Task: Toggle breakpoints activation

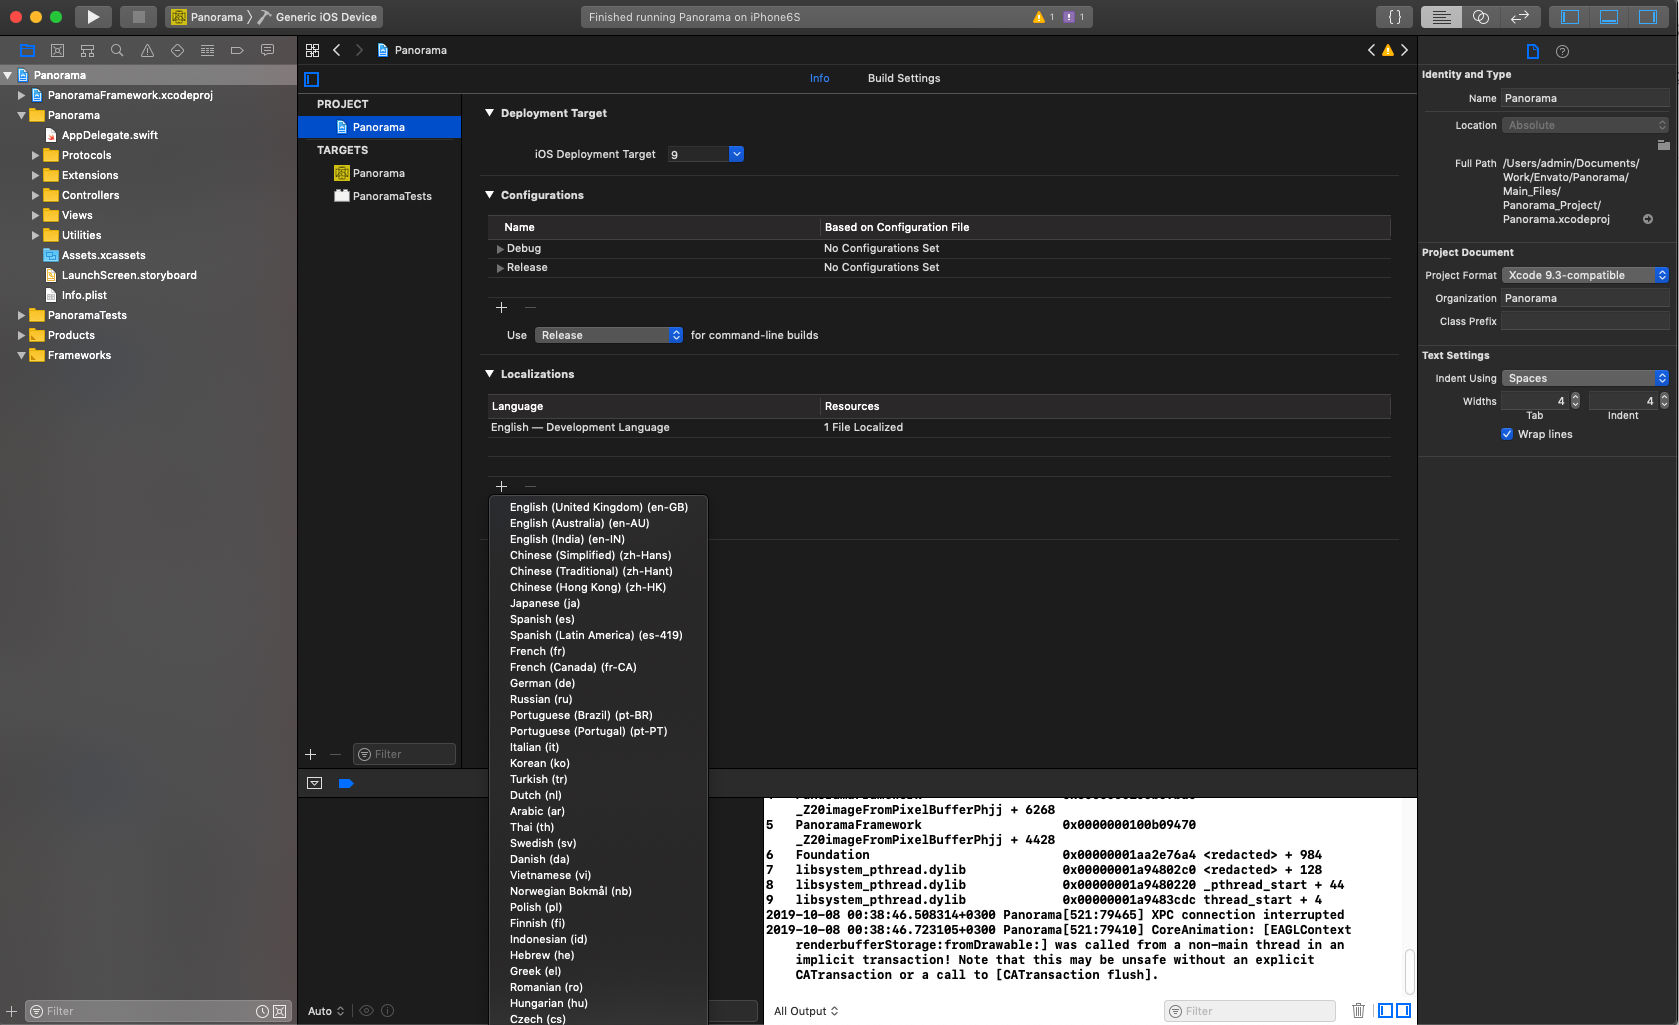Action: tap(346, 783)
